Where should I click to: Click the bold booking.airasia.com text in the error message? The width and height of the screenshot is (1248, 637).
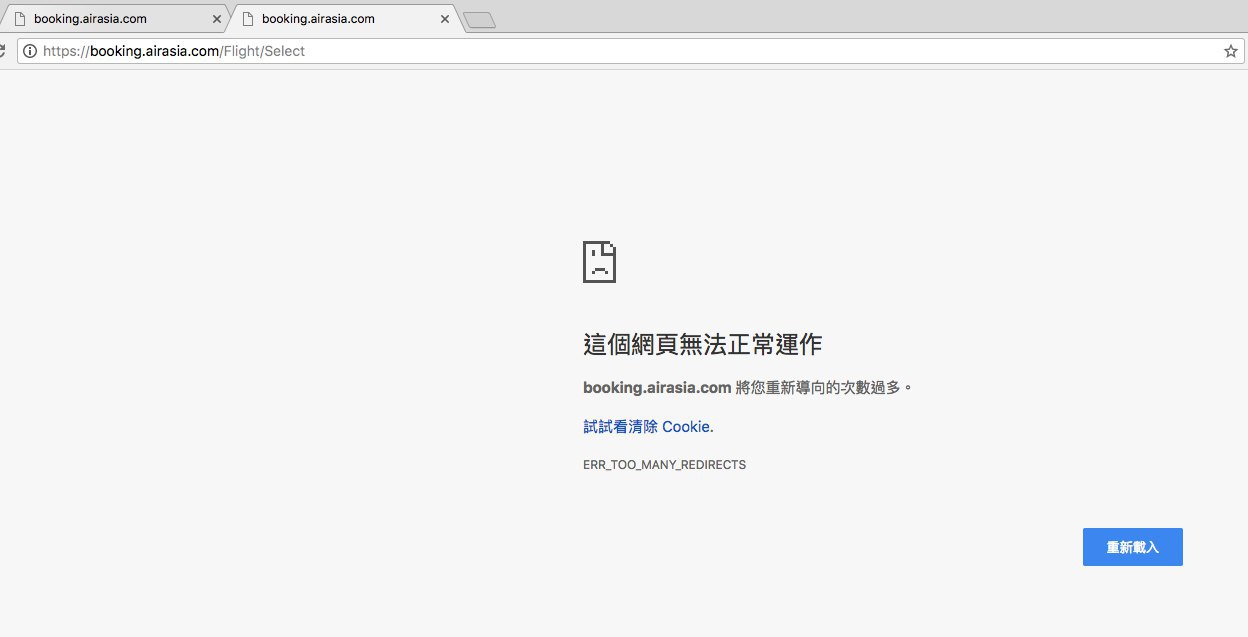[657, 387]
